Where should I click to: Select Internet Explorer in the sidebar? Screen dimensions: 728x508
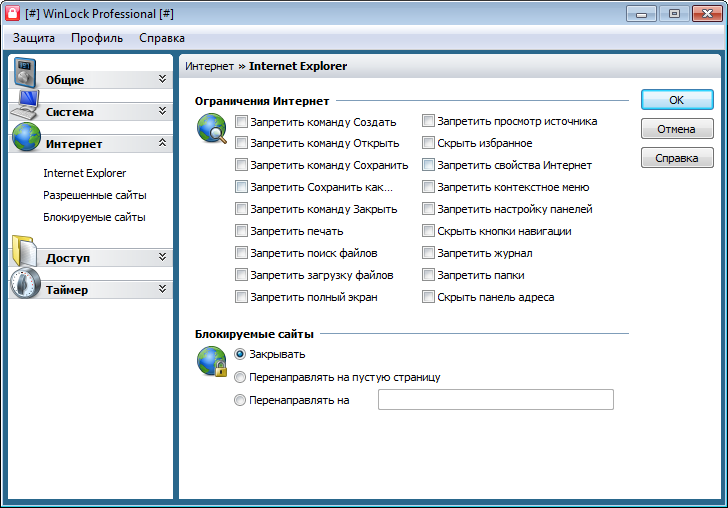(x=84, y=173)
